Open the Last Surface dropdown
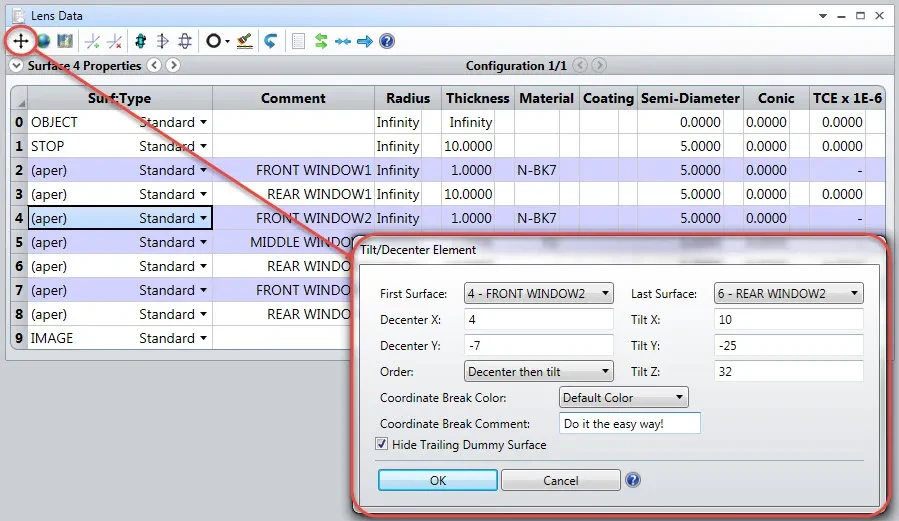The image size is (899, 521). [788, 293]
